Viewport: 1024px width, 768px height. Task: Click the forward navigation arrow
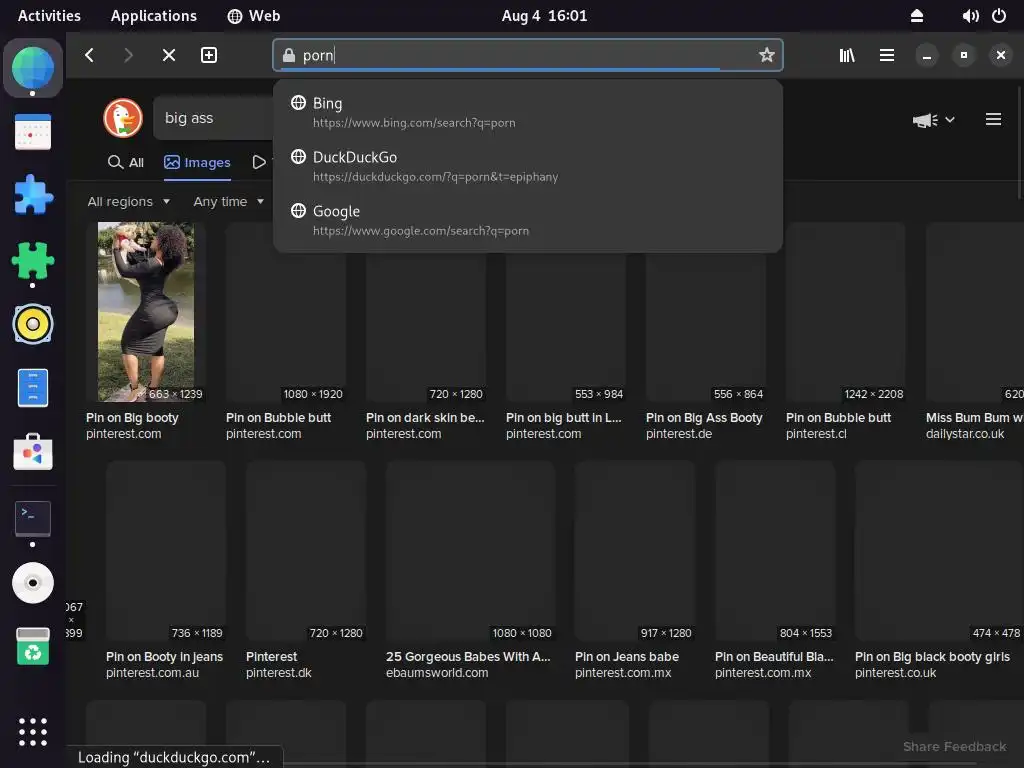(128, 56)
